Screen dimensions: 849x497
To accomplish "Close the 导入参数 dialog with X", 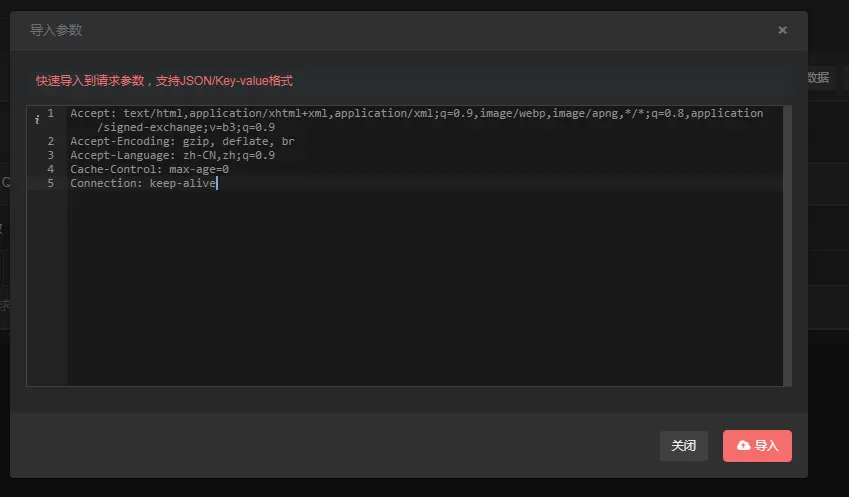I will click(x=782, y=30).
